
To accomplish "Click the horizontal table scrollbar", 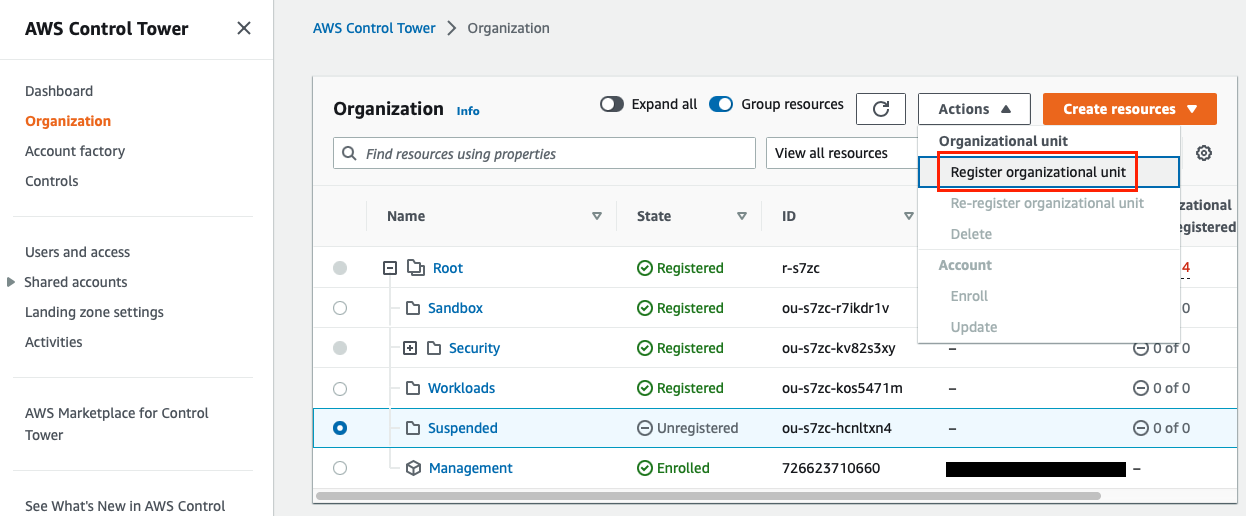I will click(708, 495).
